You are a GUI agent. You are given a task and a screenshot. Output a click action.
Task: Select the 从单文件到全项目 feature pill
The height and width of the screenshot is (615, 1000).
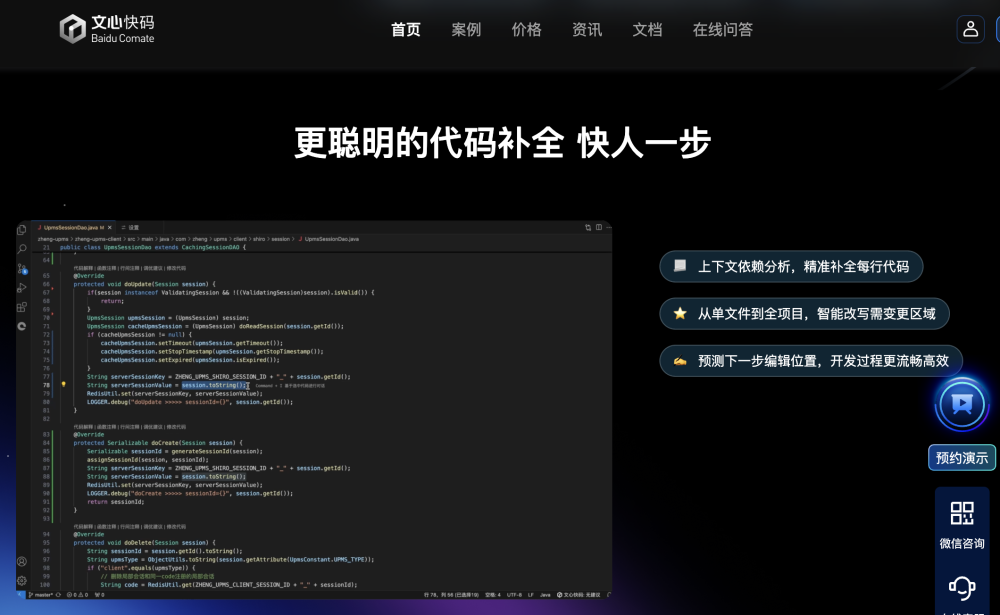804,314
